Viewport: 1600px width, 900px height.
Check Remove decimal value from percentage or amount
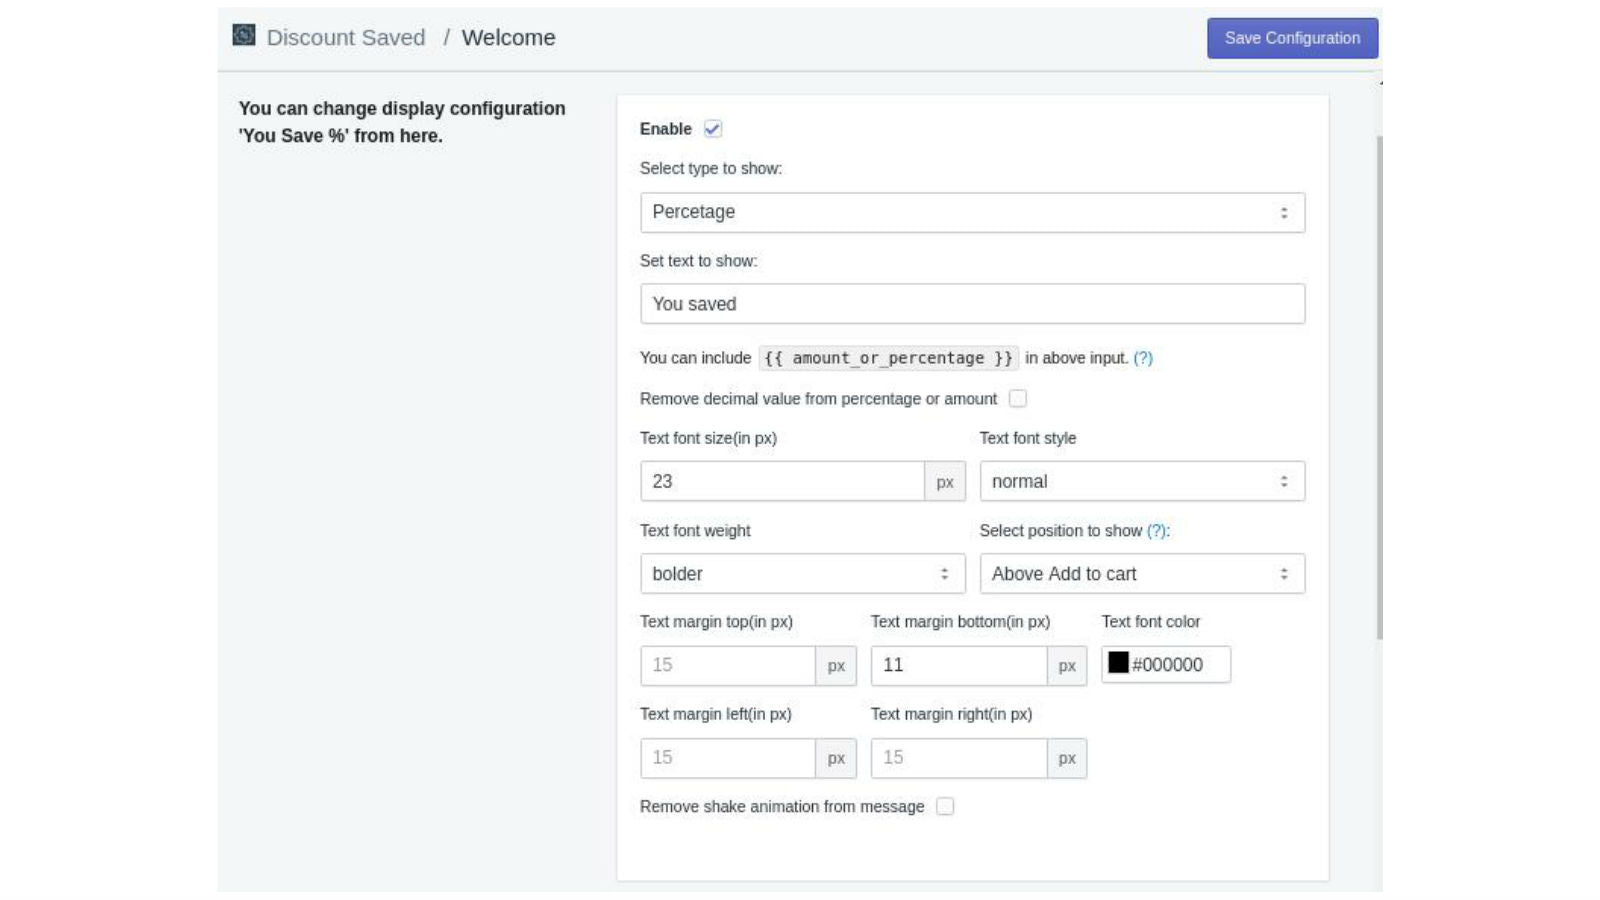pos(1018,398)
